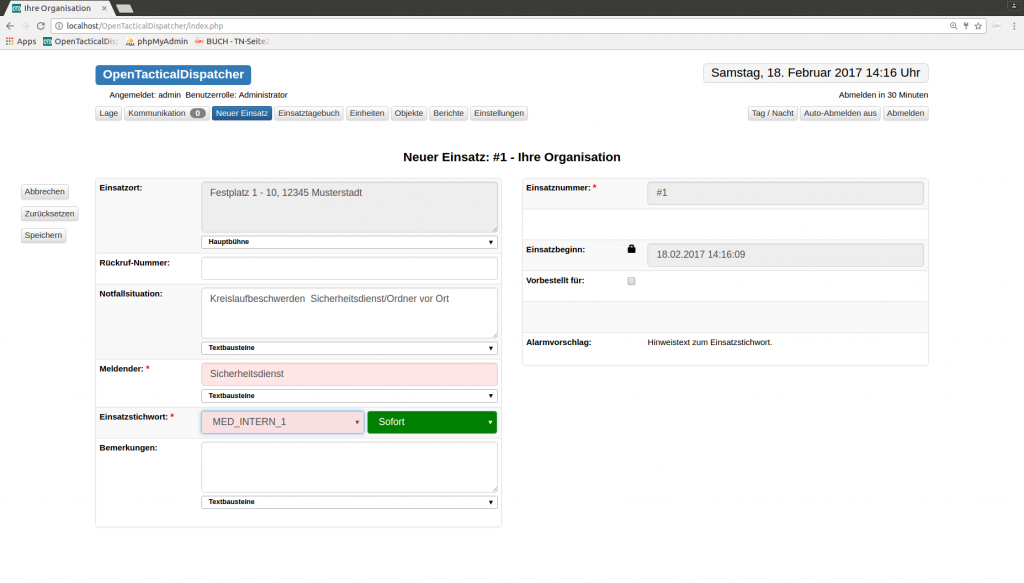1024x583 pixels.
Task: Open the Chrome three-dot menu
Action: tap(1014, 25)
